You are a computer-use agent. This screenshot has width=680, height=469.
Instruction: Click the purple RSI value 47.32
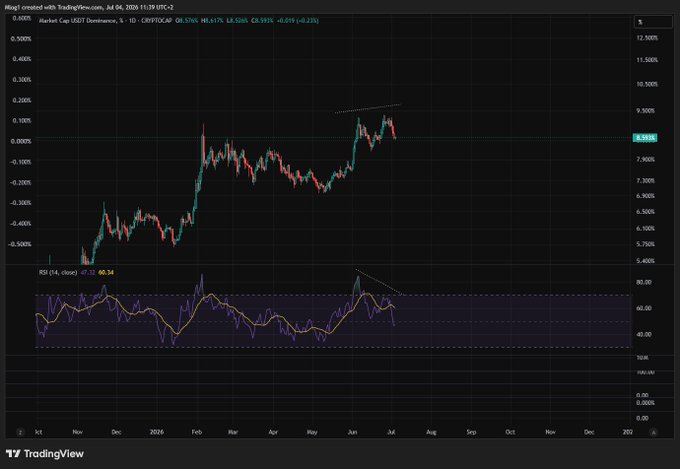pos(88,272)
